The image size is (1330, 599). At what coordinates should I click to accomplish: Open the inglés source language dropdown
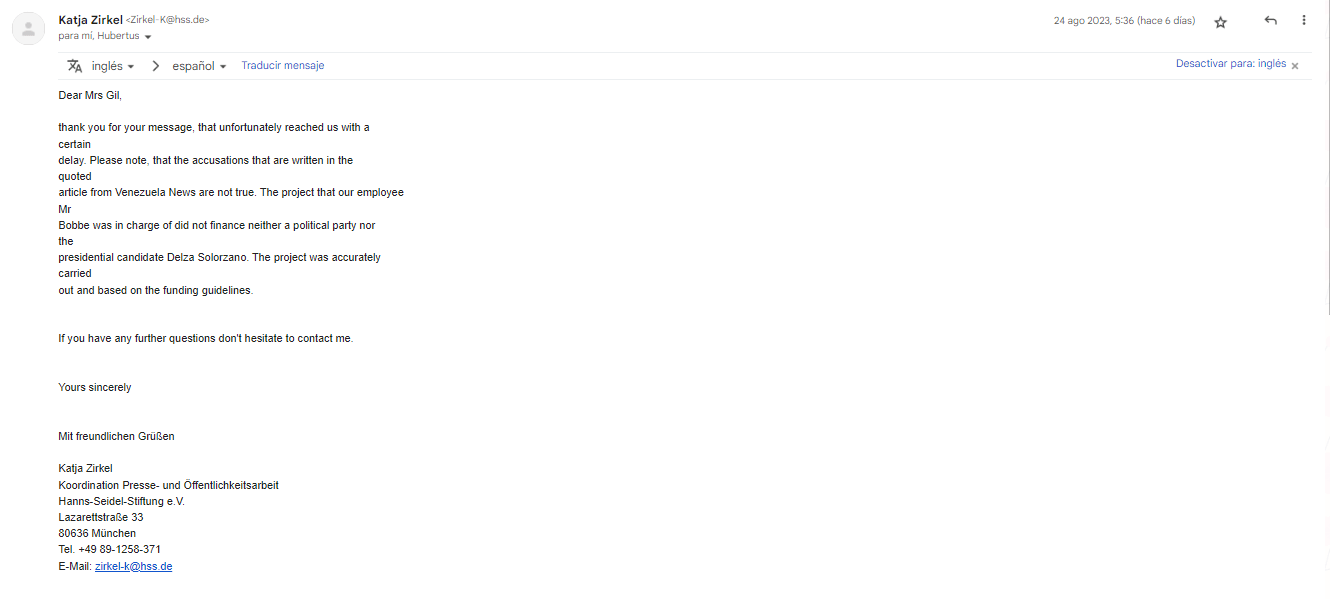click(112, 66)
